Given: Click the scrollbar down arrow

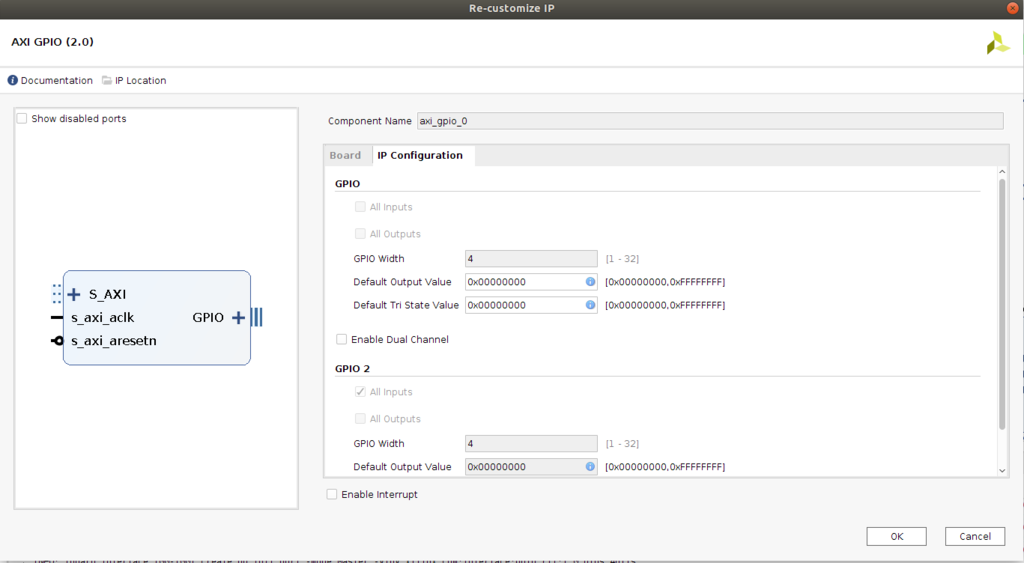Looking at the screenshot, I should (x=1002, y=470).
